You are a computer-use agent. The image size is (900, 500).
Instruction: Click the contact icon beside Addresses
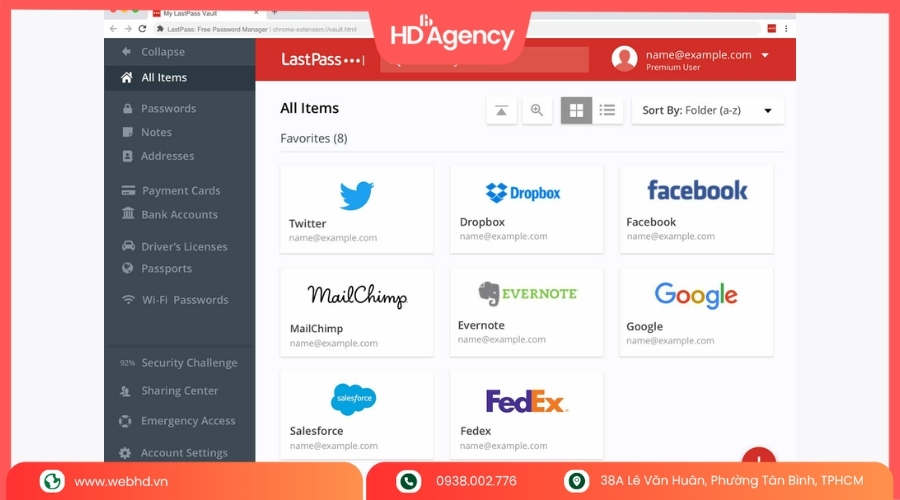pyautogui.click(x=127, y=156)
